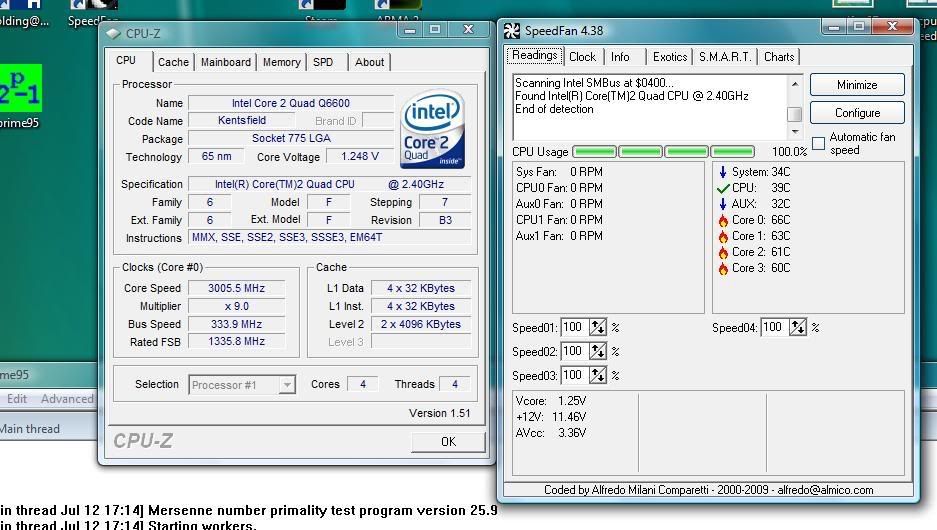This screenshot has height=530, width=937.
Task: Click the SpeedFan title bar fan icon
Action: 512,30
